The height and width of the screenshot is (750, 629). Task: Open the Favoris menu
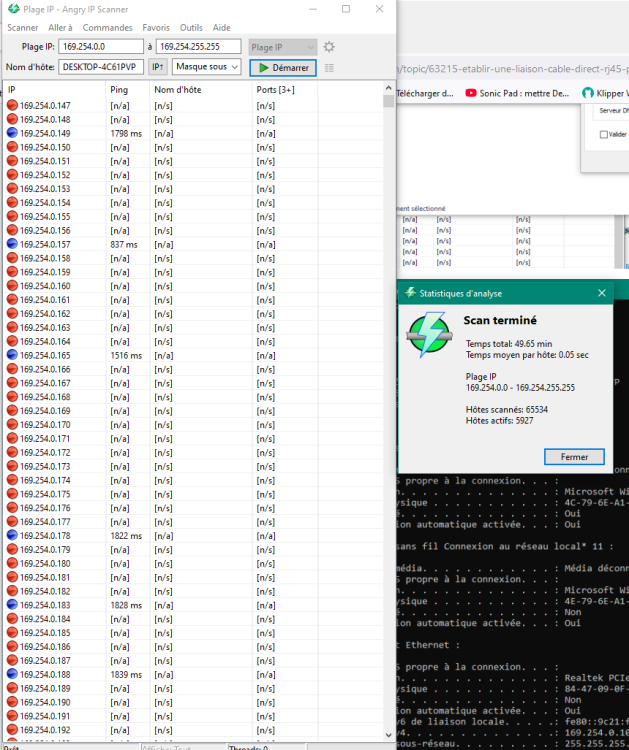156,28
